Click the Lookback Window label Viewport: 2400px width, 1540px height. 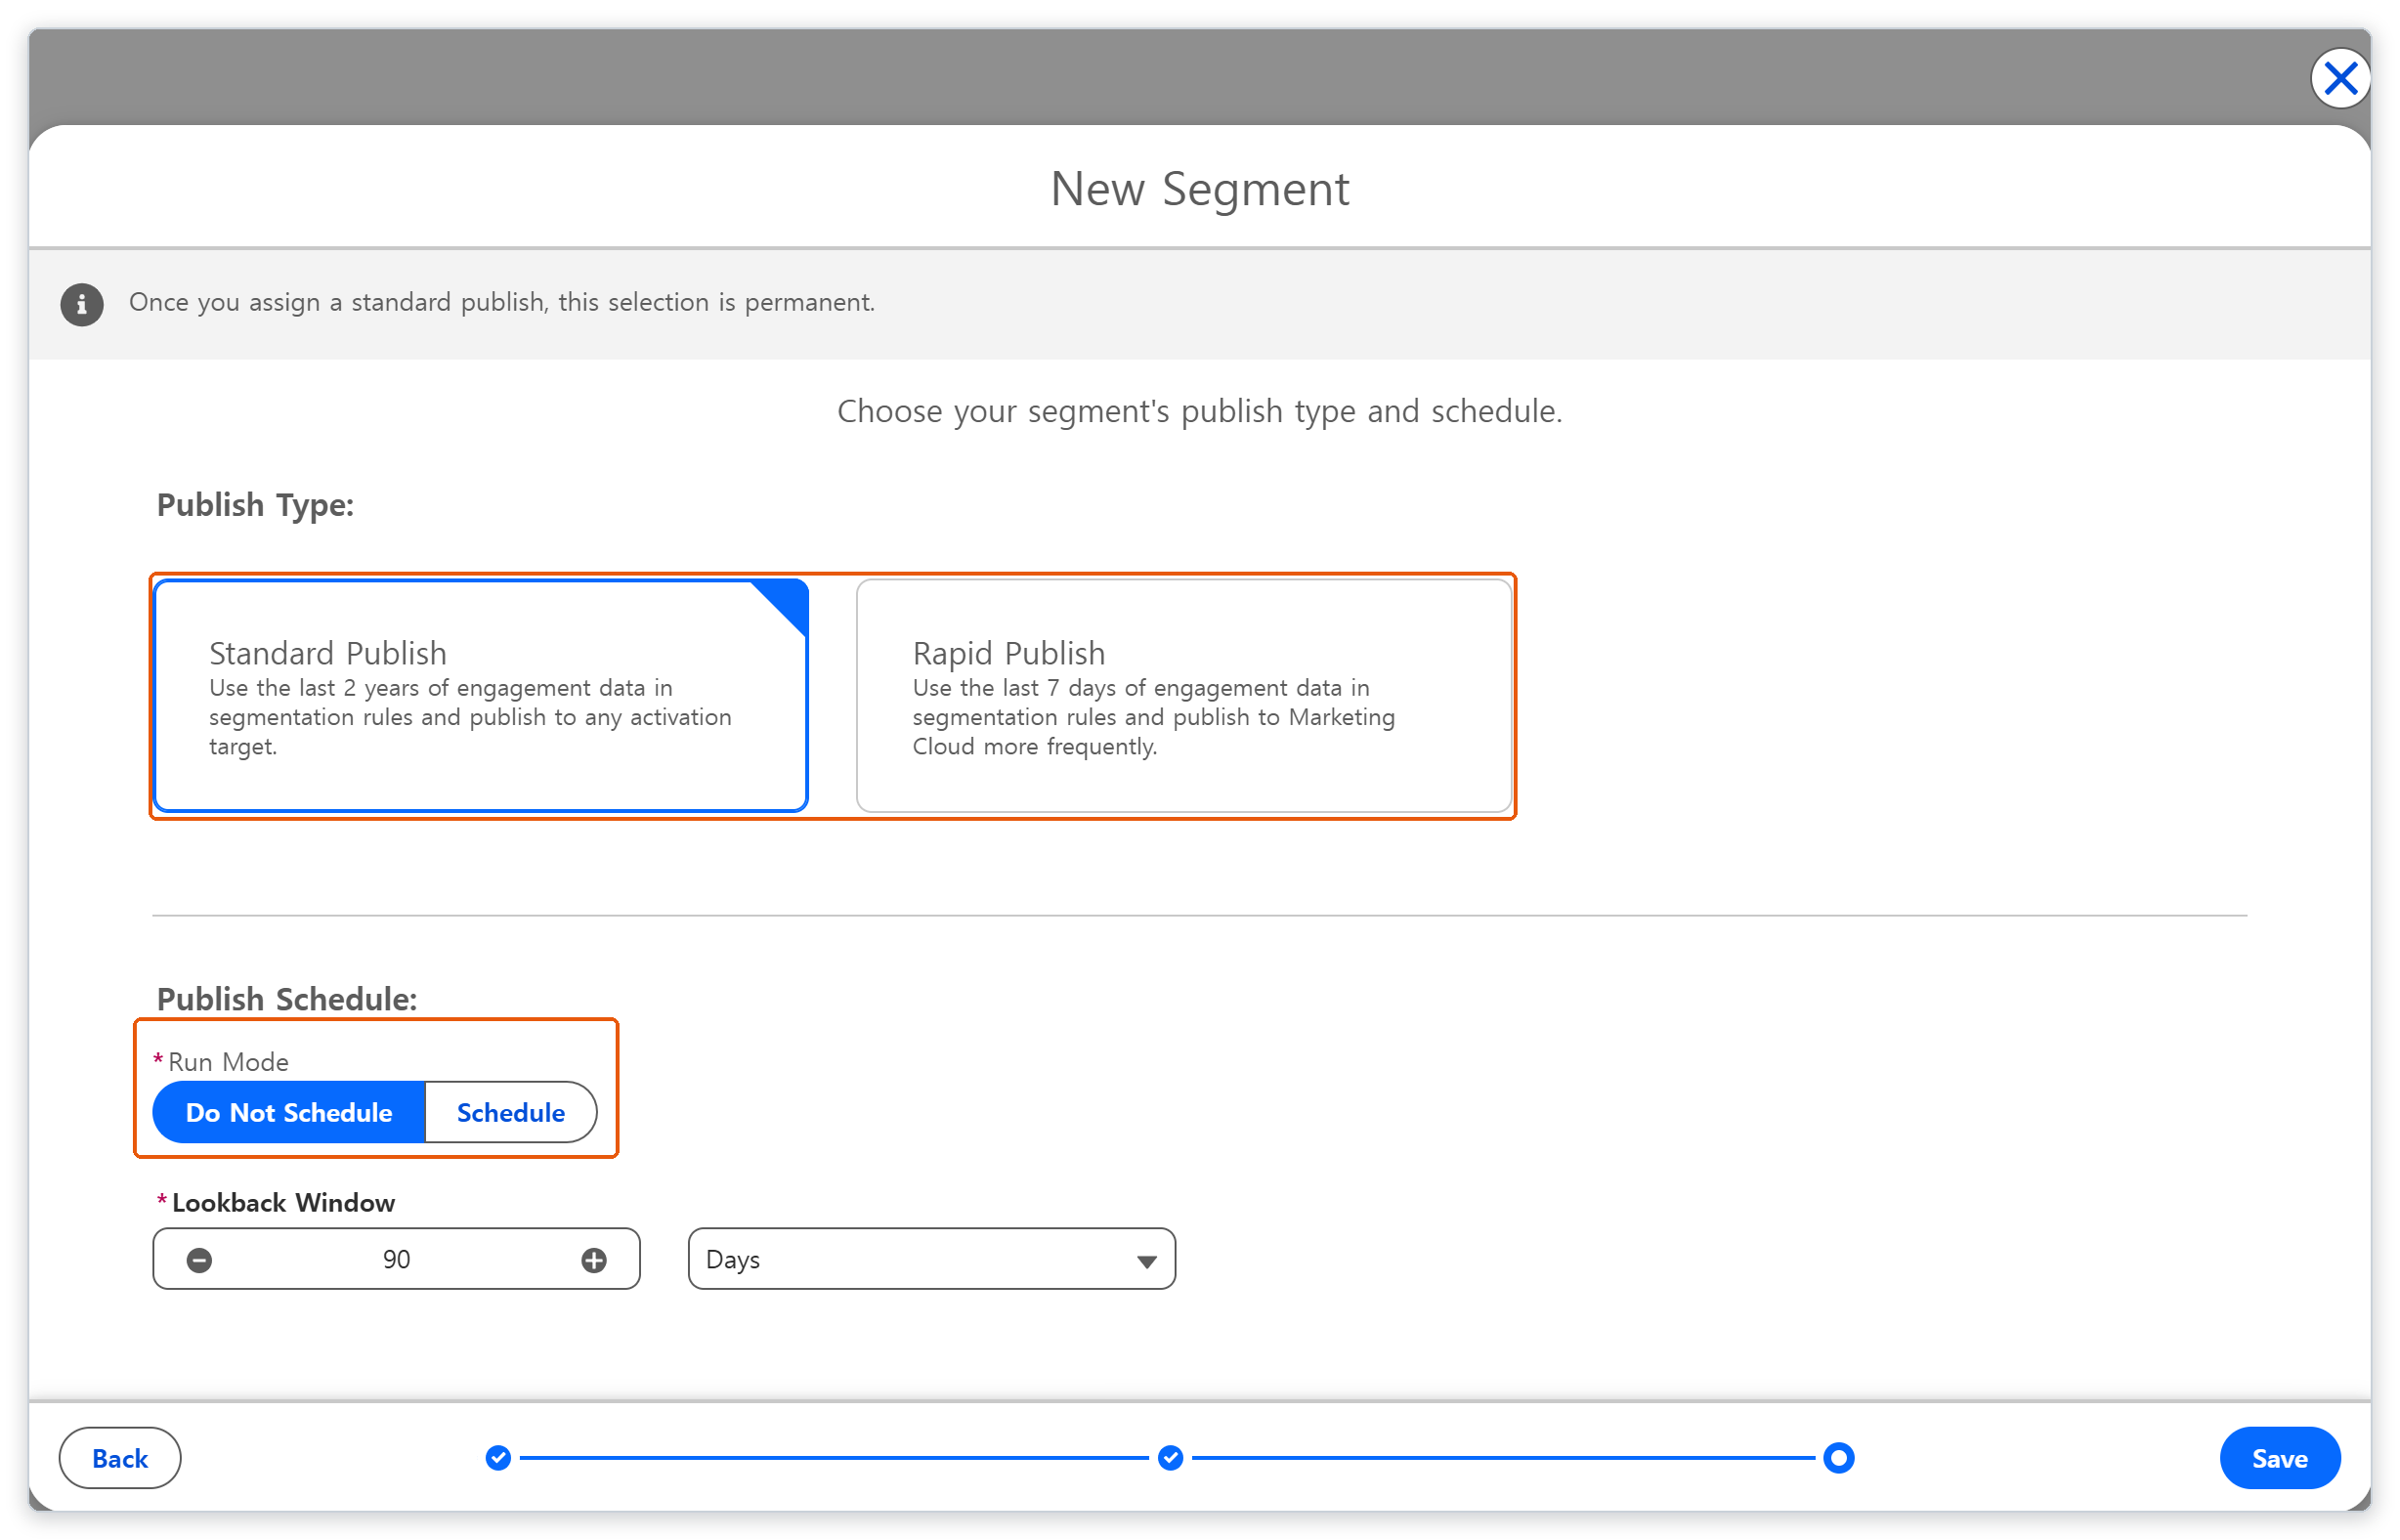pyautogui.click(x=283, y=1202)
